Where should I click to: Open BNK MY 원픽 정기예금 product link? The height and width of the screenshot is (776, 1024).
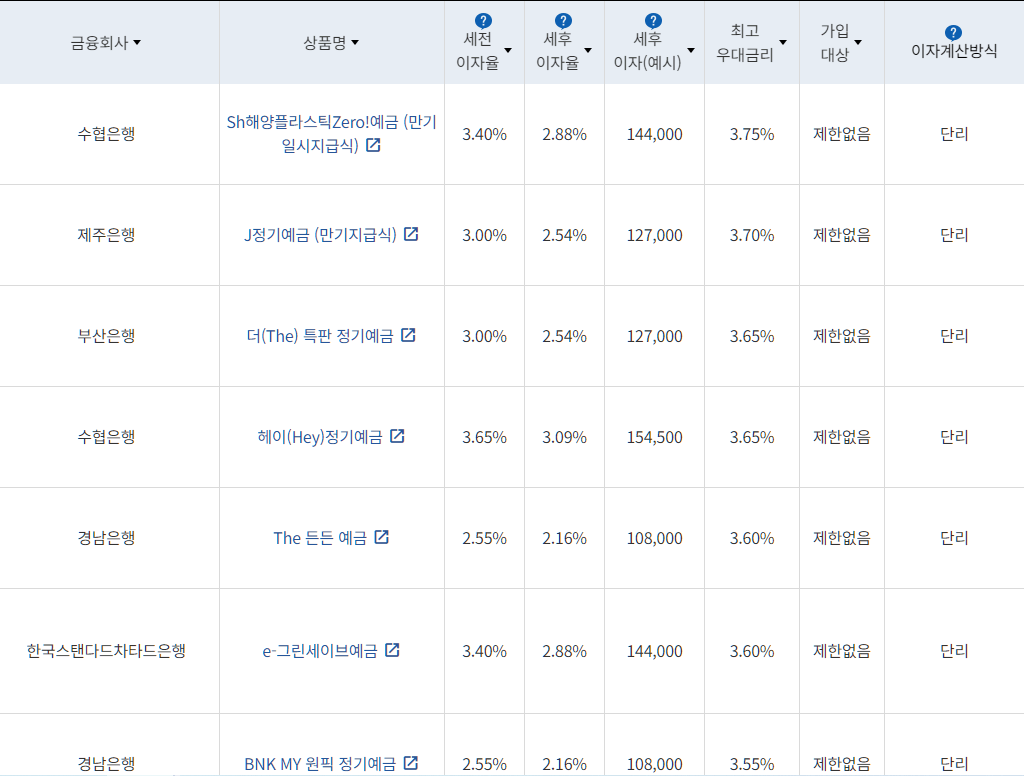point(320,764)
